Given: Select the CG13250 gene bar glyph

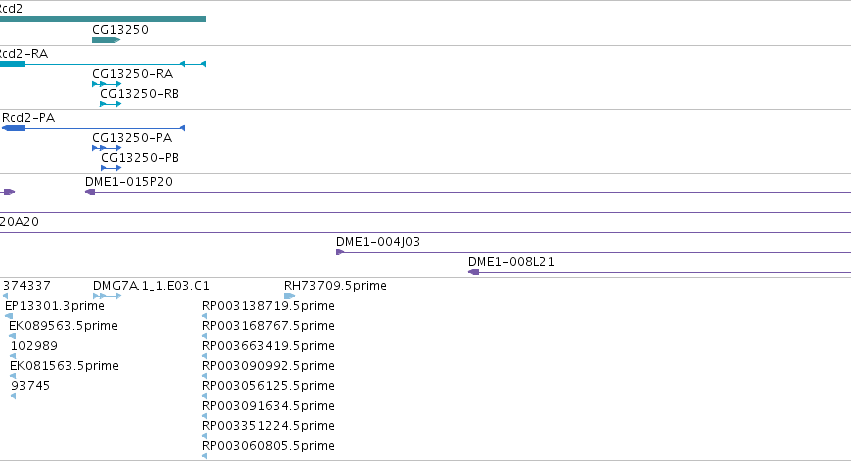Looking at the screenshot, I should (x=106, y=40).
